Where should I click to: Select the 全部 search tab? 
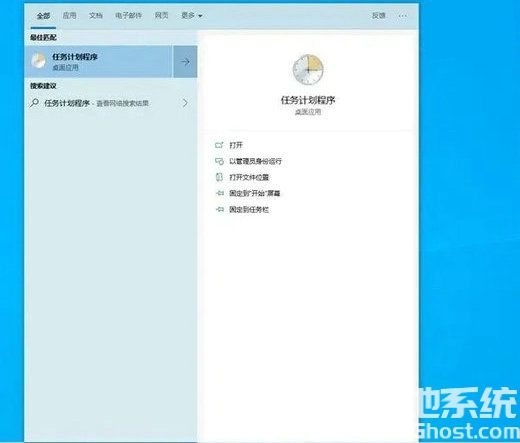(x=43, y=16)
